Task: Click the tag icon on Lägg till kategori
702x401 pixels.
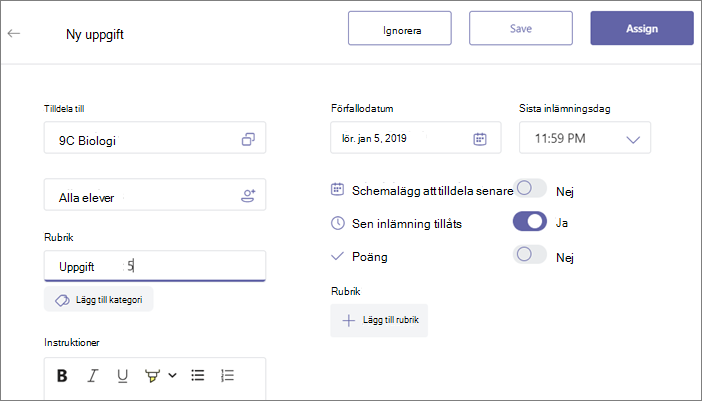Action: pos(62,300)
